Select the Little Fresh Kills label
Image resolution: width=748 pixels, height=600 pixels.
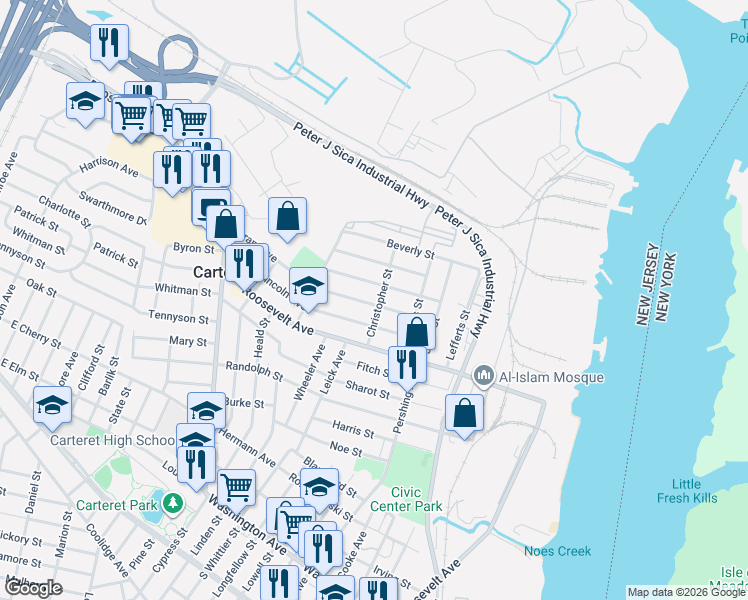pos(687,491)
